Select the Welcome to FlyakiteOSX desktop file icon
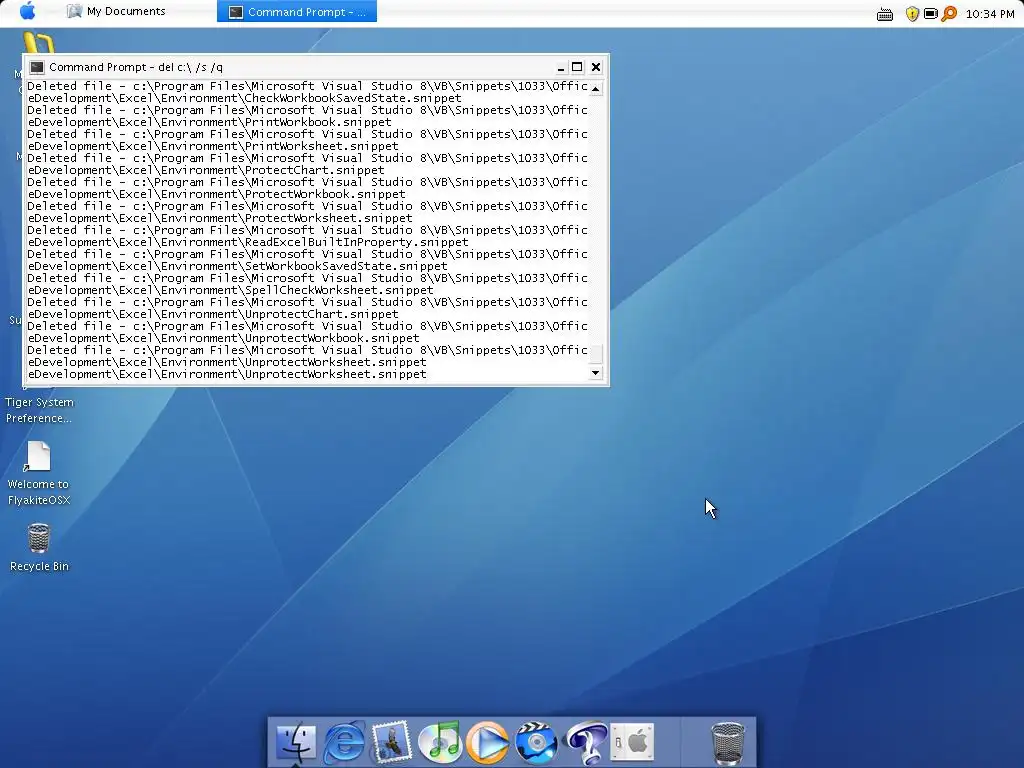The image size is (1024, 768). coord(39,456)
